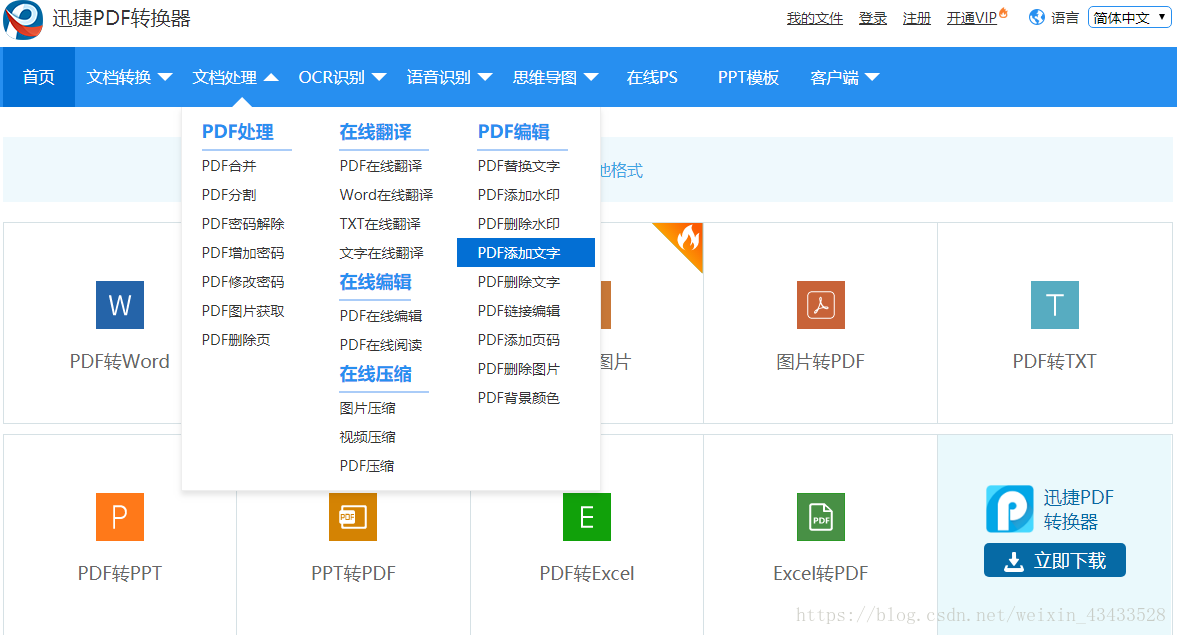Click the 在线压缩 menu heading

375,374
